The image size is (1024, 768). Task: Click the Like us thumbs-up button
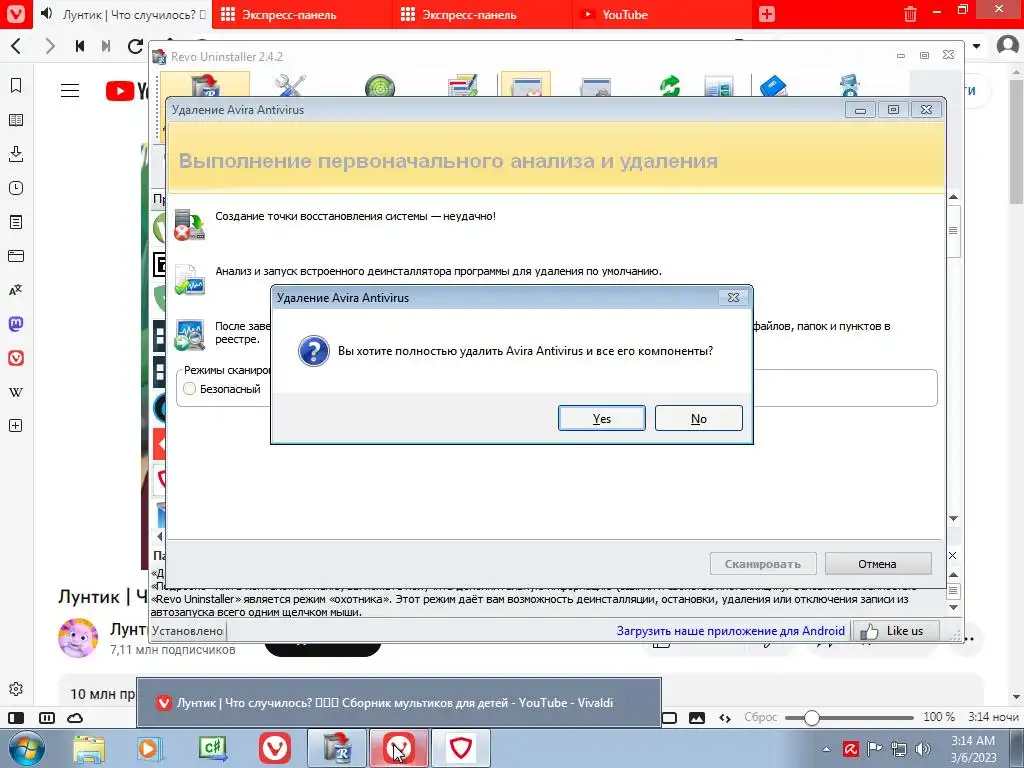(x=896, y=631)
